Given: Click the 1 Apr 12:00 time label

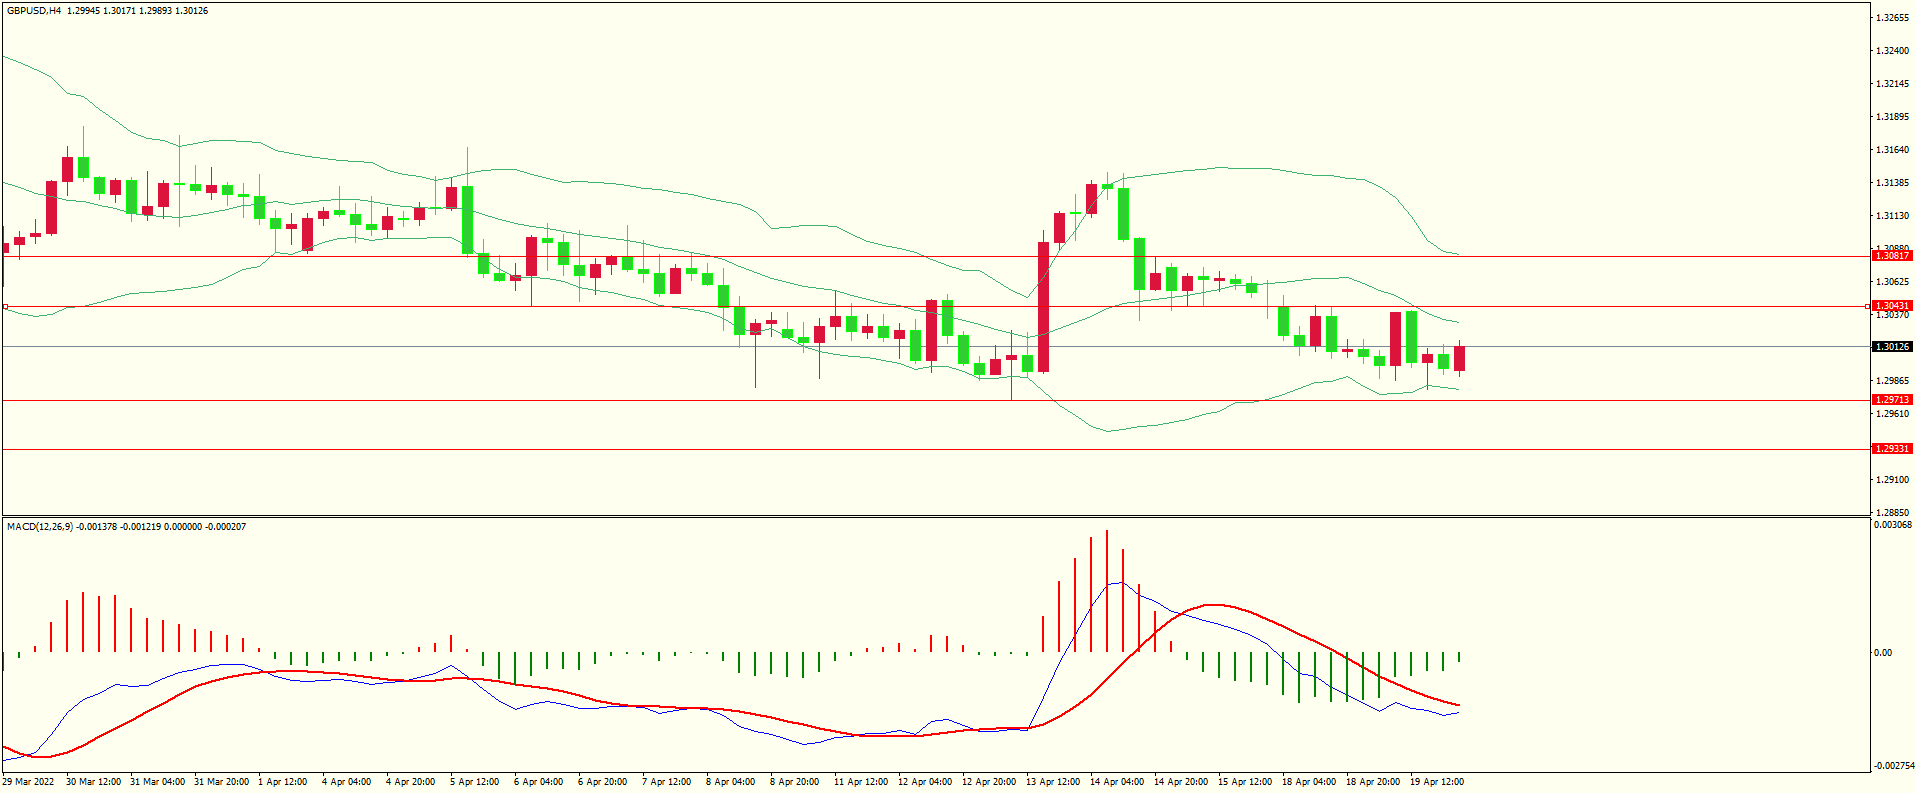Looking at the screenshot, I should tap(283, 782).
